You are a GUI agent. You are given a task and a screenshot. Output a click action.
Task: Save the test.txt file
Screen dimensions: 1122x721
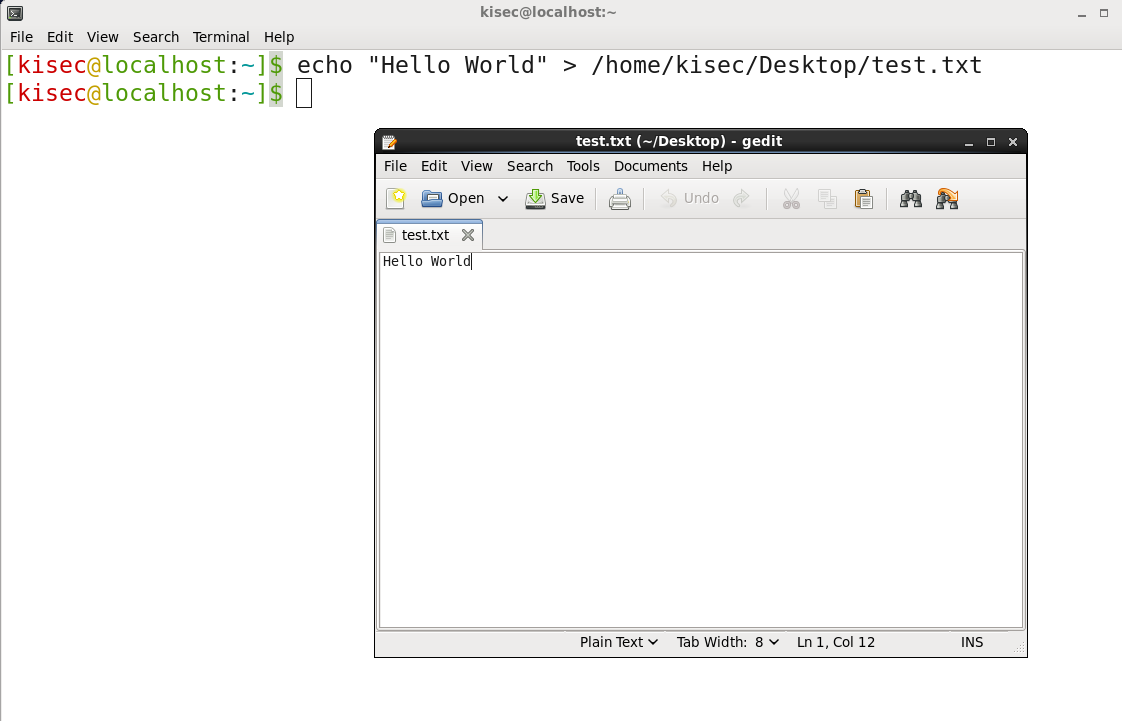[x=555, y=198]
